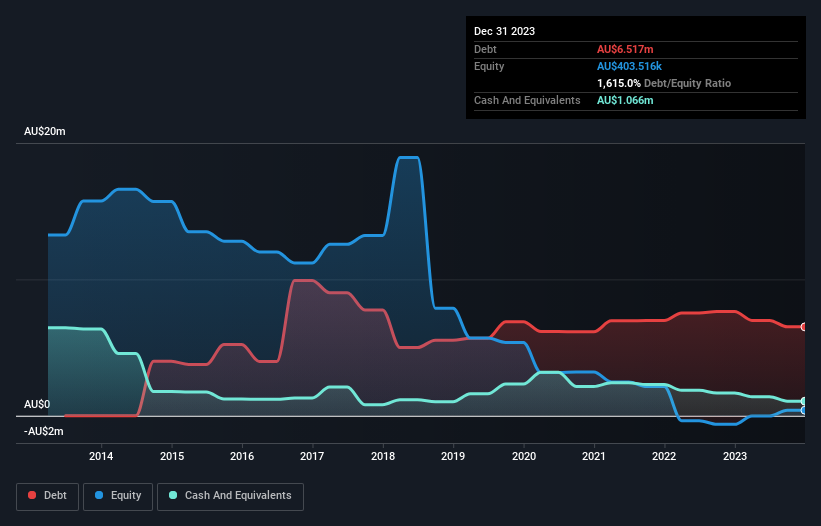Click the 2017 x-axis label
821x526 pixels.
coord(312,456)
